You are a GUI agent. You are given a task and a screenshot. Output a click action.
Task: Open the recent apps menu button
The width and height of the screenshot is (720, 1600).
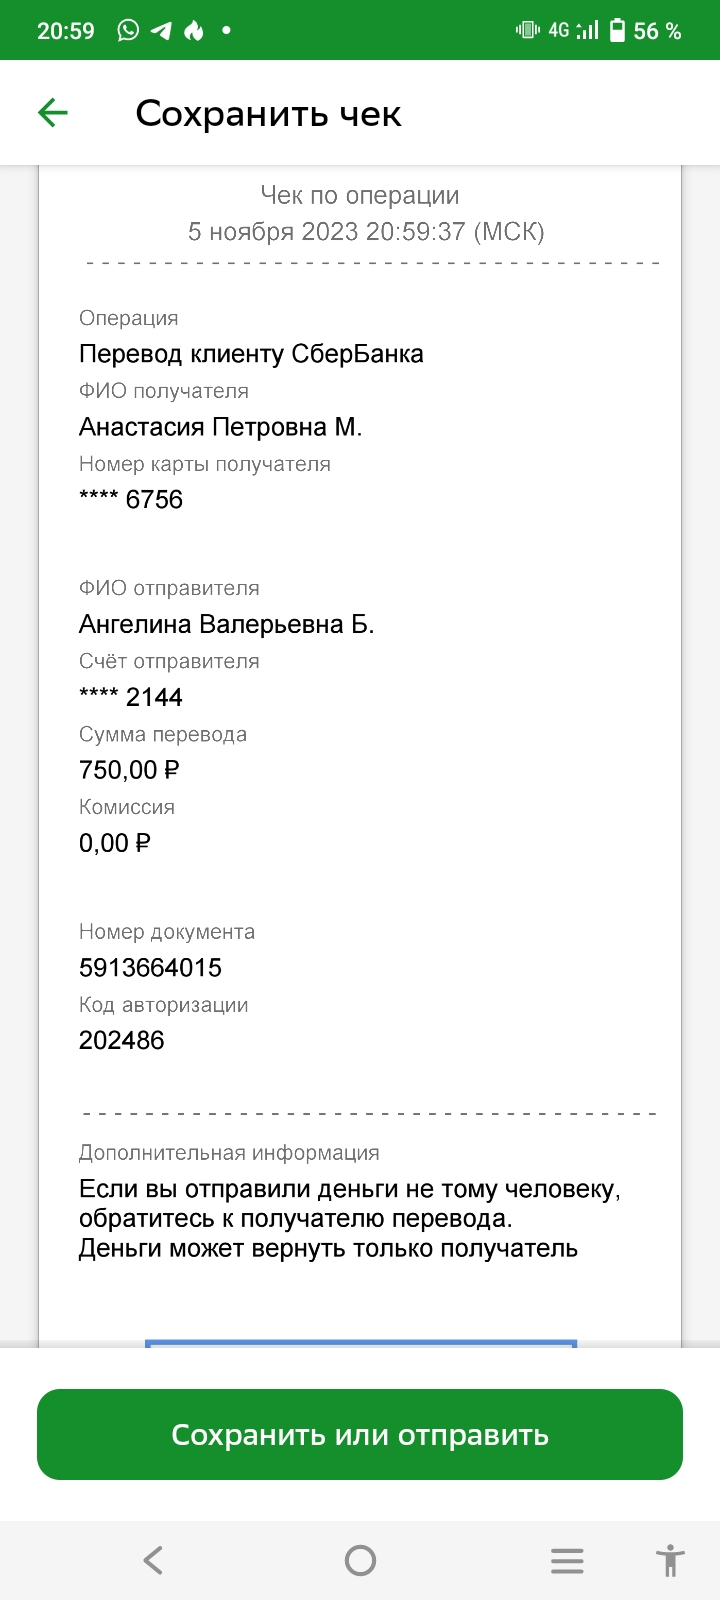click(x=567, y=1560)
